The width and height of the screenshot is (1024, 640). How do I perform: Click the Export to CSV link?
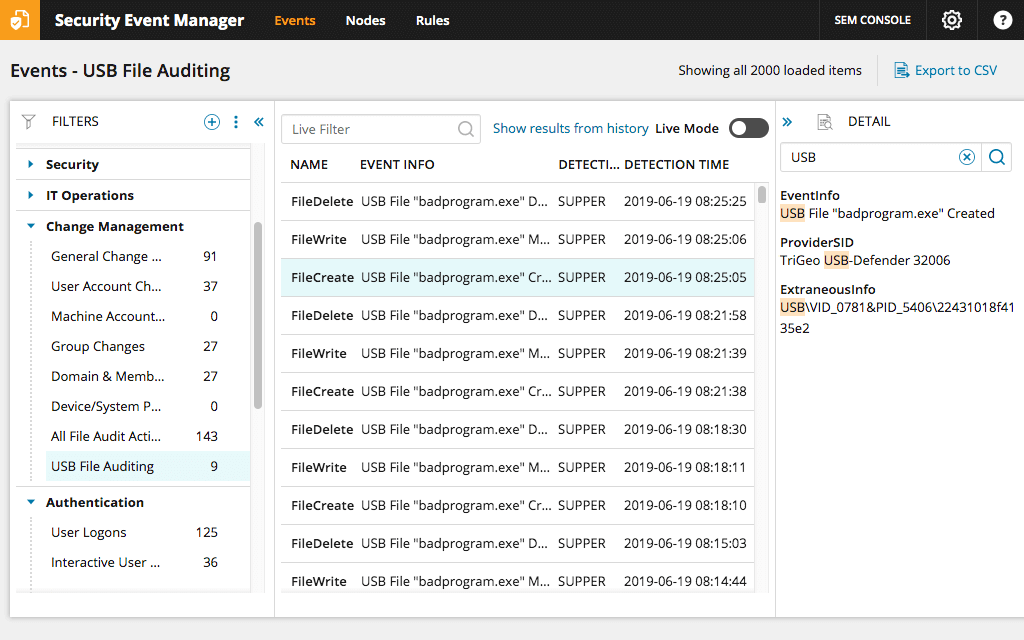945,70
